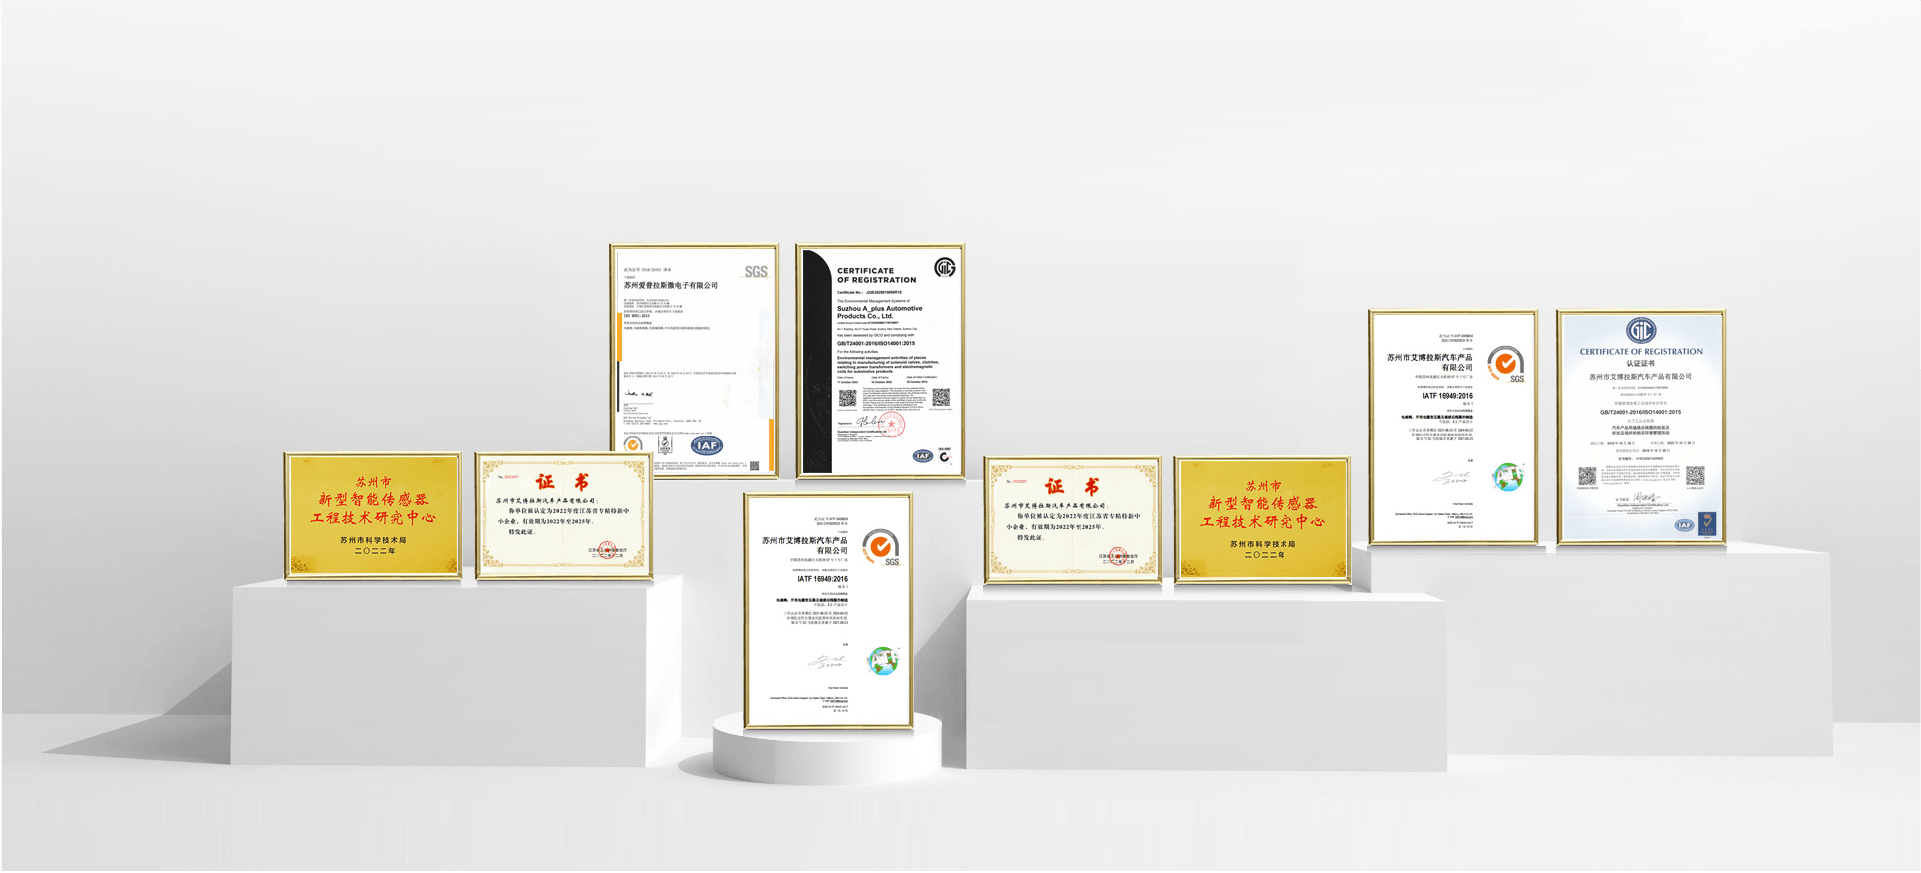
Task: Click the UKAS crown mark on ISO 9001 certificate
Action: 665,445
